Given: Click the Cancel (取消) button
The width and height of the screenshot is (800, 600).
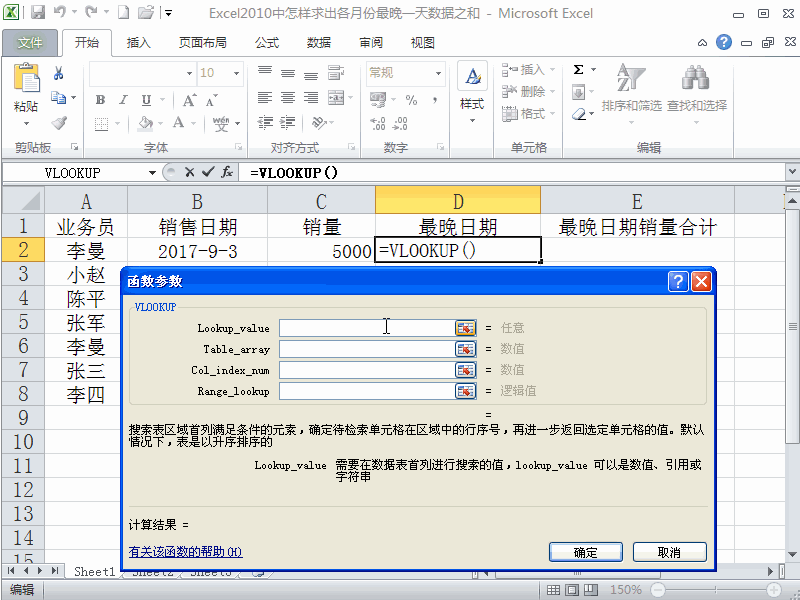Looking at the screenshot, I should click(x=669, y=552).
